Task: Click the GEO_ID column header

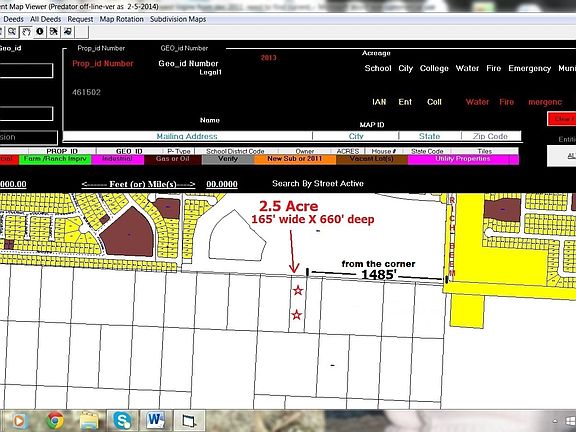Action: coord(129,151)
